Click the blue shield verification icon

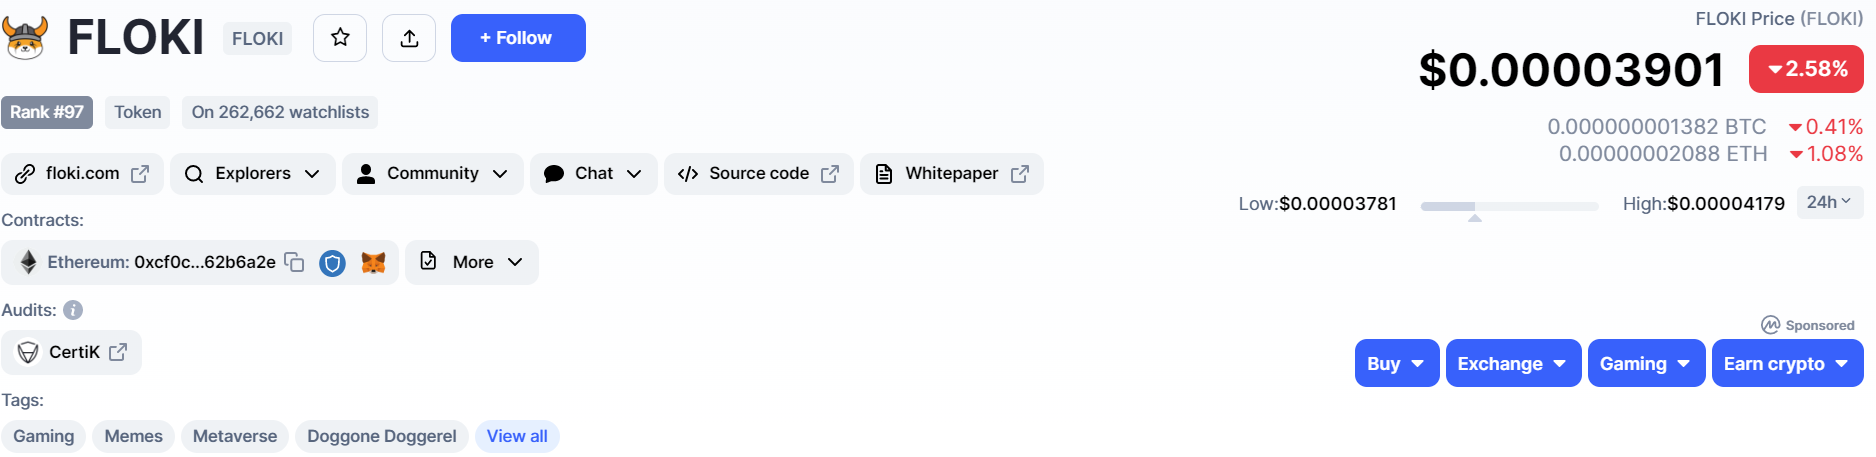[x=332, y=263]
